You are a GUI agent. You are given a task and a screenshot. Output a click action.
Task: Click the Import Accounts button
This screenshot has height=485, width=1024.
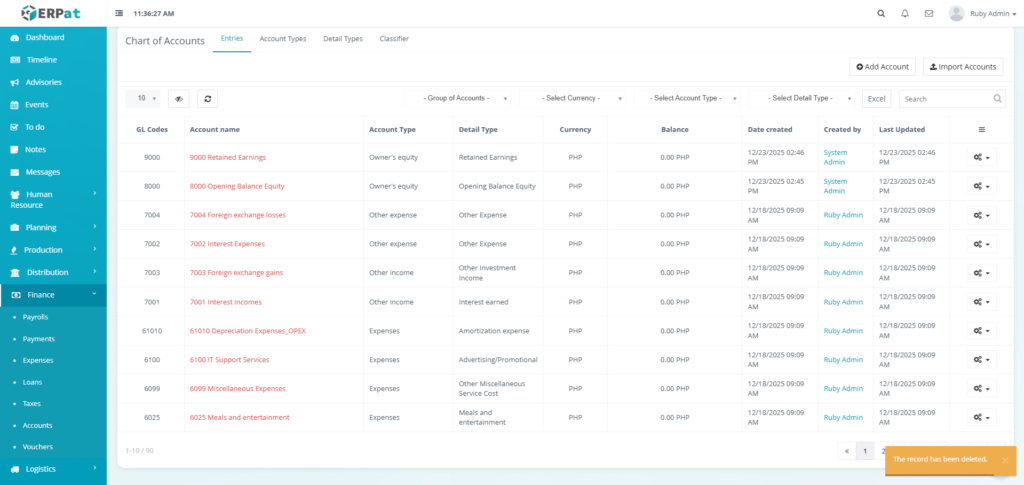[963, 66]
